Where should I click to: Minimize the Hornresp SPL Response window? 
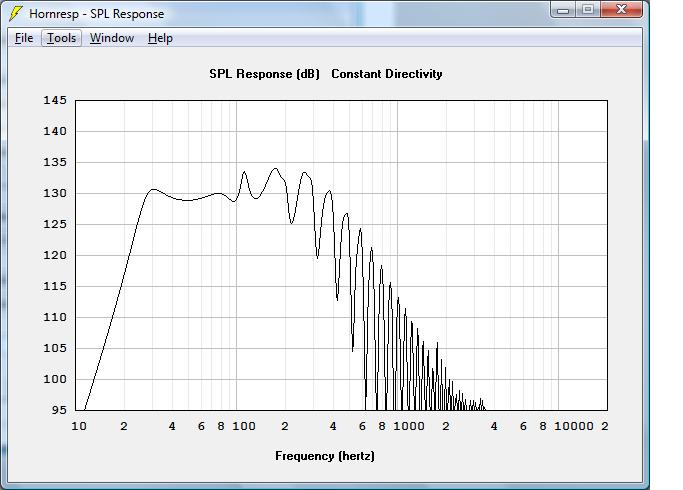[563, 10]
